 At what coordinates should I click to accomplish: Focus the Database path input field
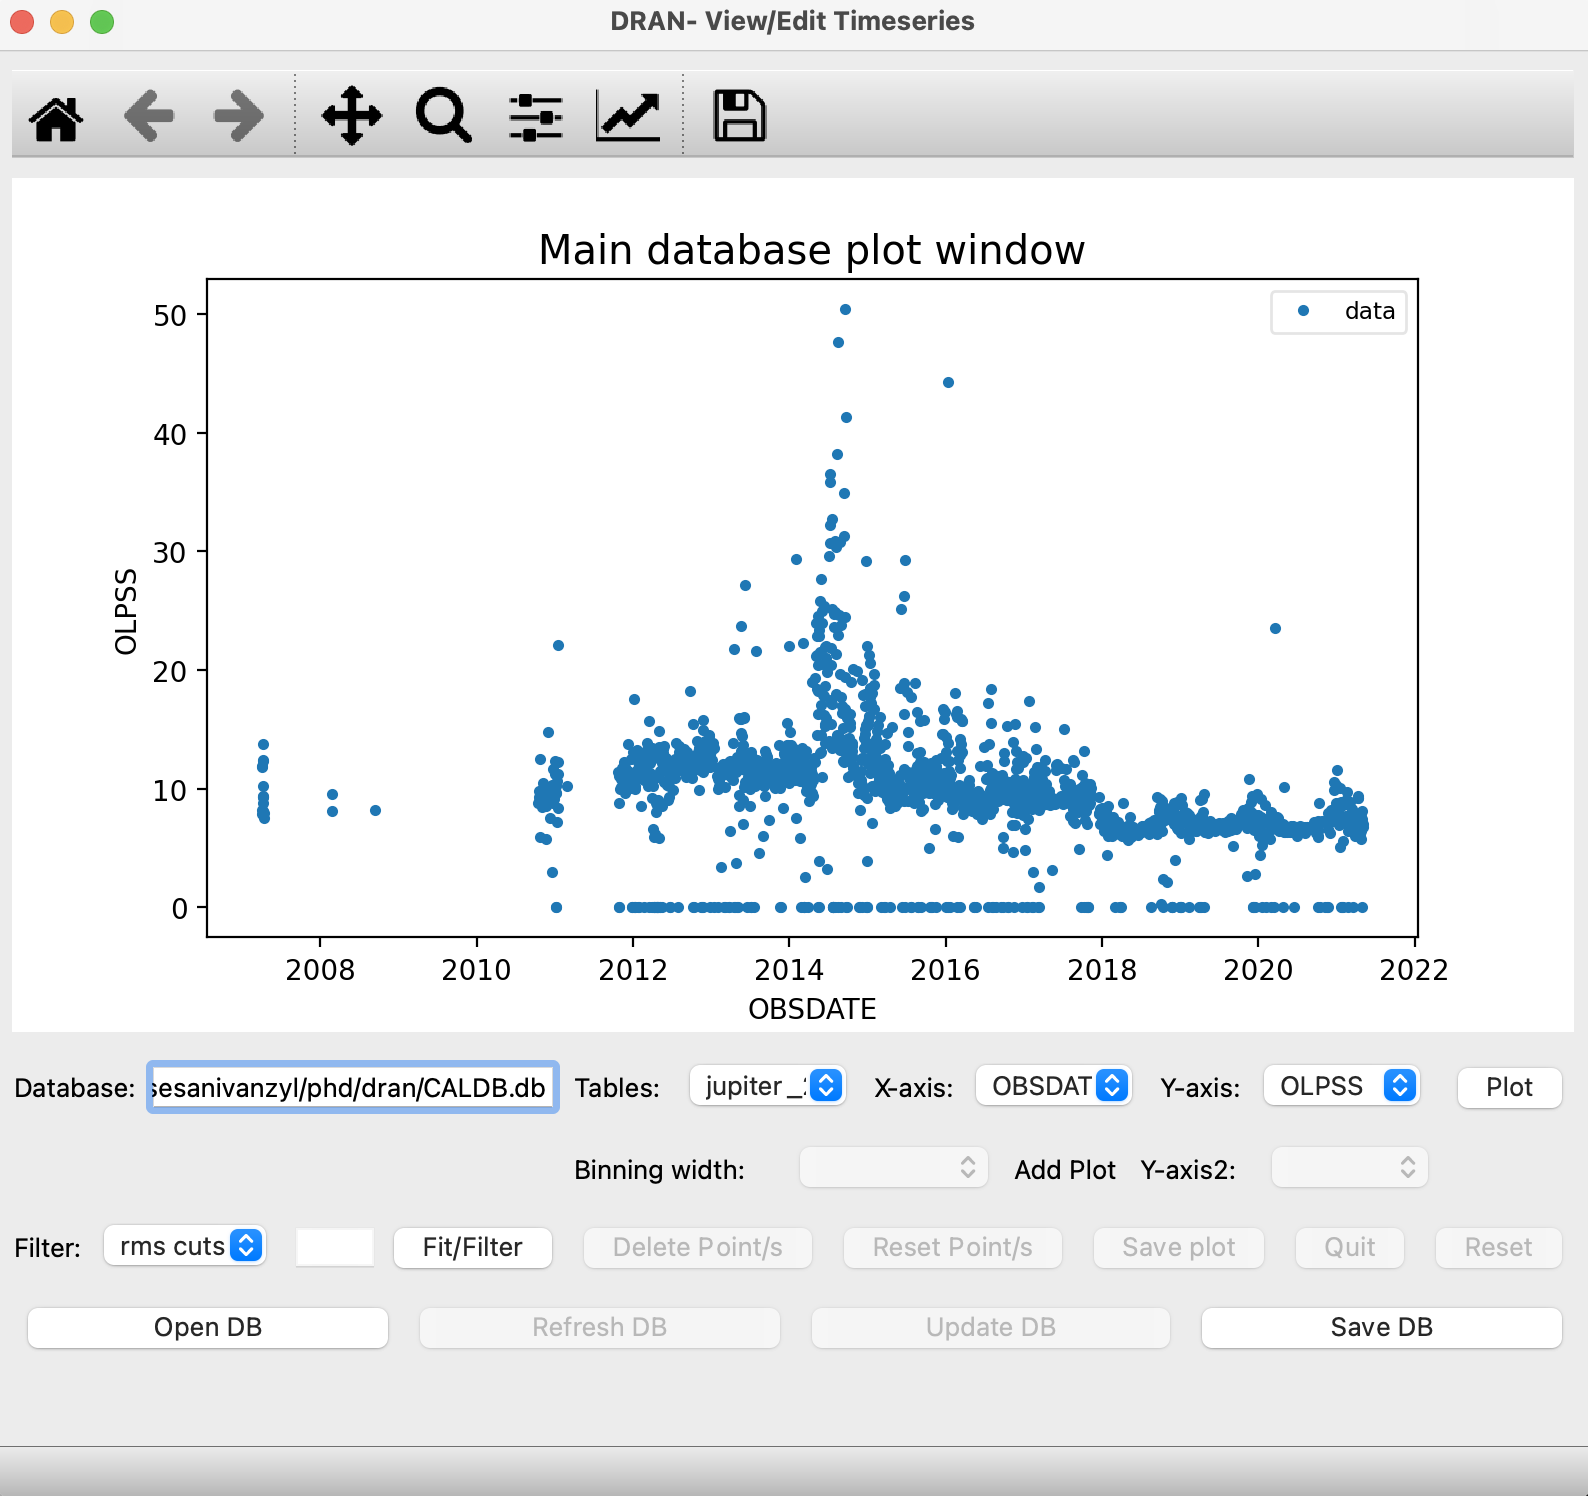click(x=352, y=1087)
